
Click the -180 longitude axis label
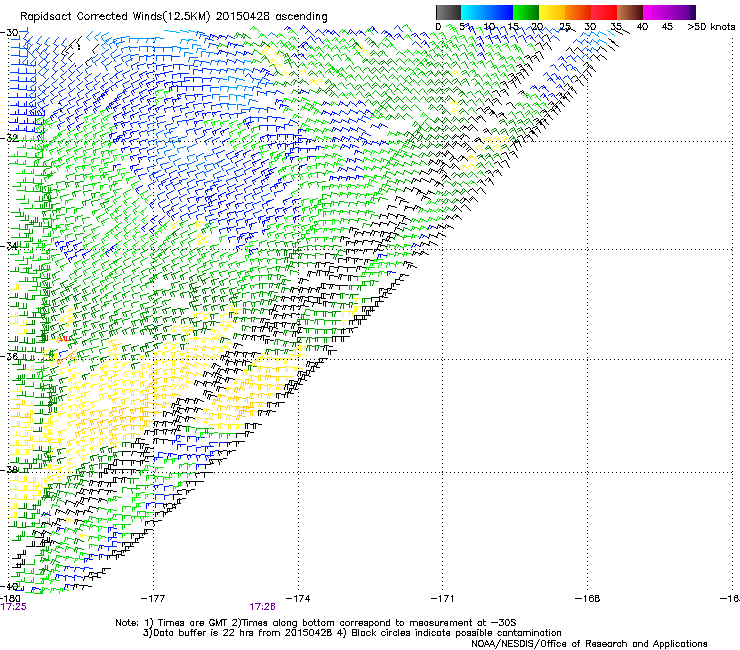pyautogui.click(x=10, y=599)
